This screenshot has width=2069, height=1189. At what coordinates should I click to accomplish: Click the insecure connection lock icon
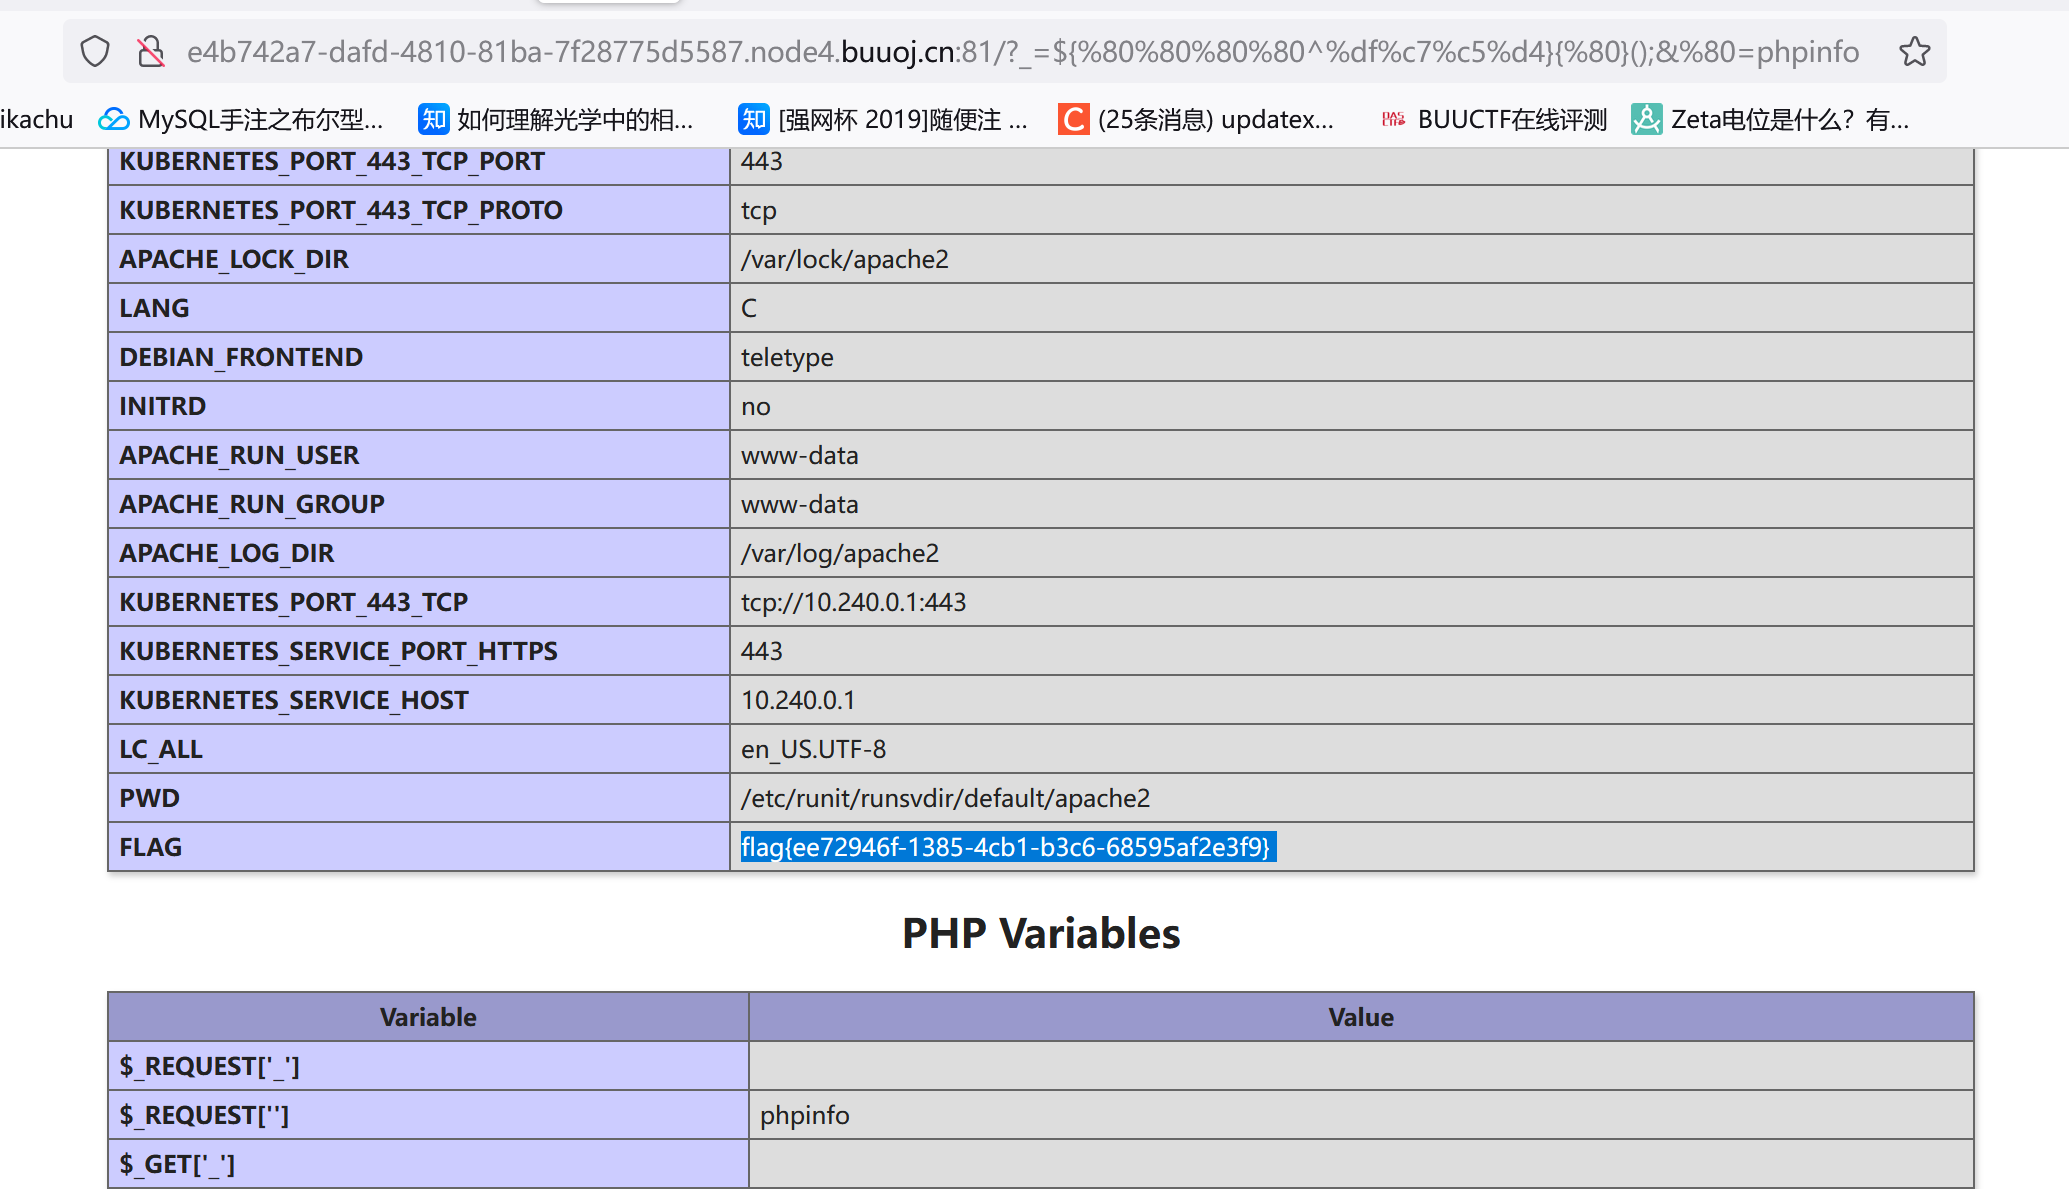(x=151, y=51)
